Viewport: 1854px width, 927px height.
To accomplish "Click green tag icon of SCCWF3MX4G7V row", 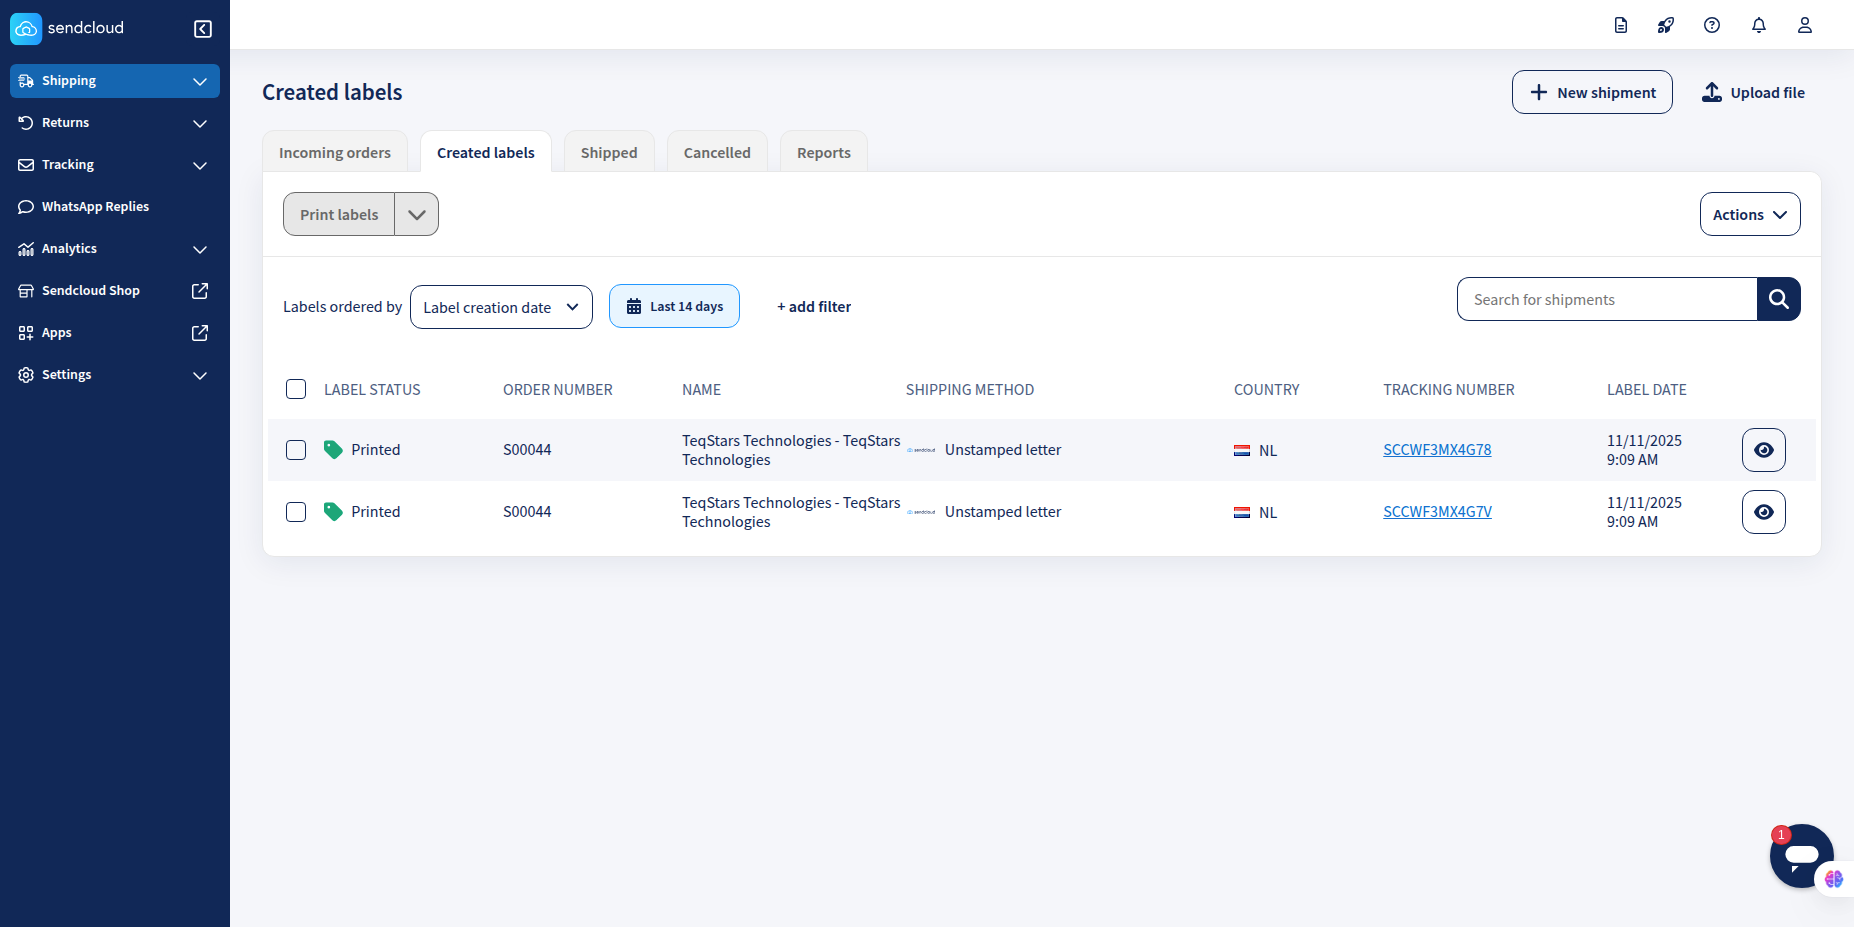I will point(333,512).
